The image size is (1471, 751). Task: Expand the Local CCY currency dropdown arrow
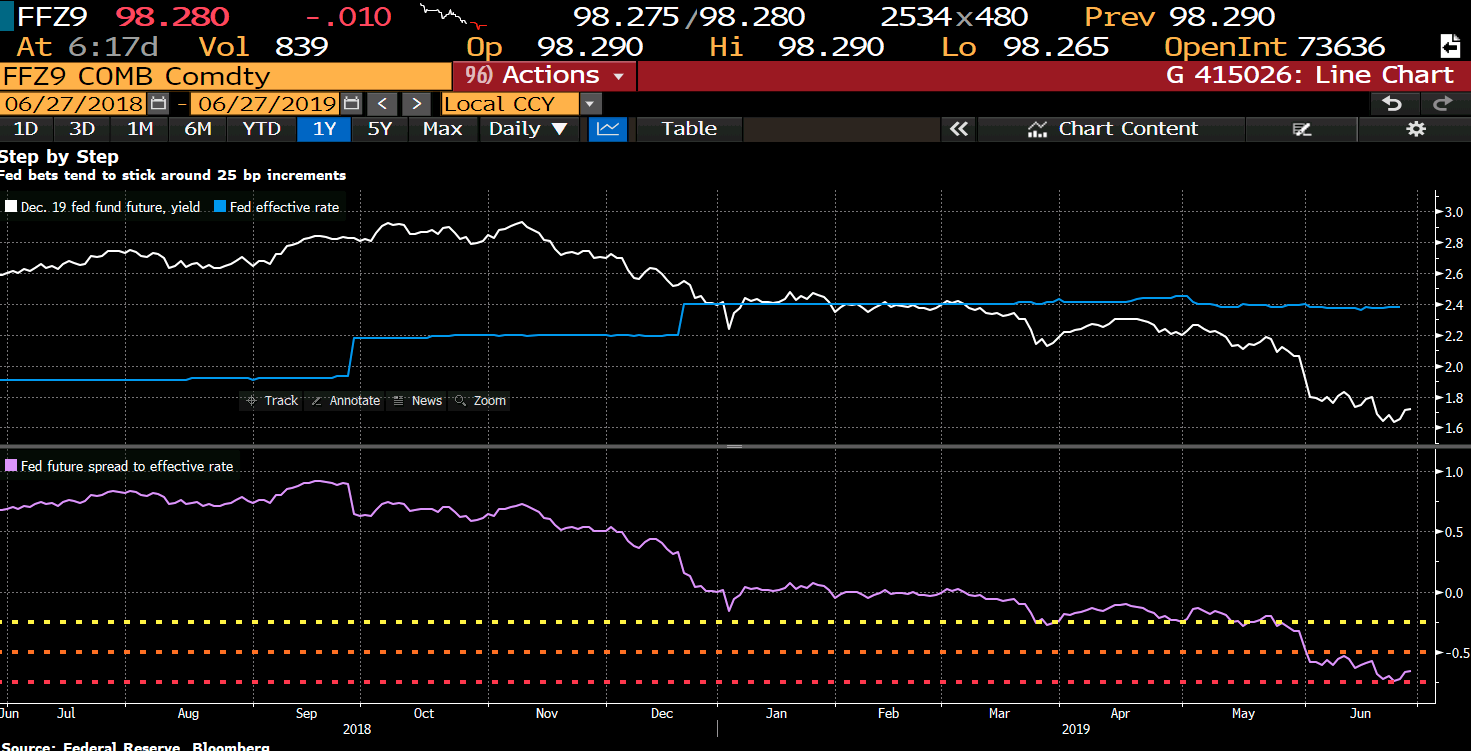tap(591, 104)
